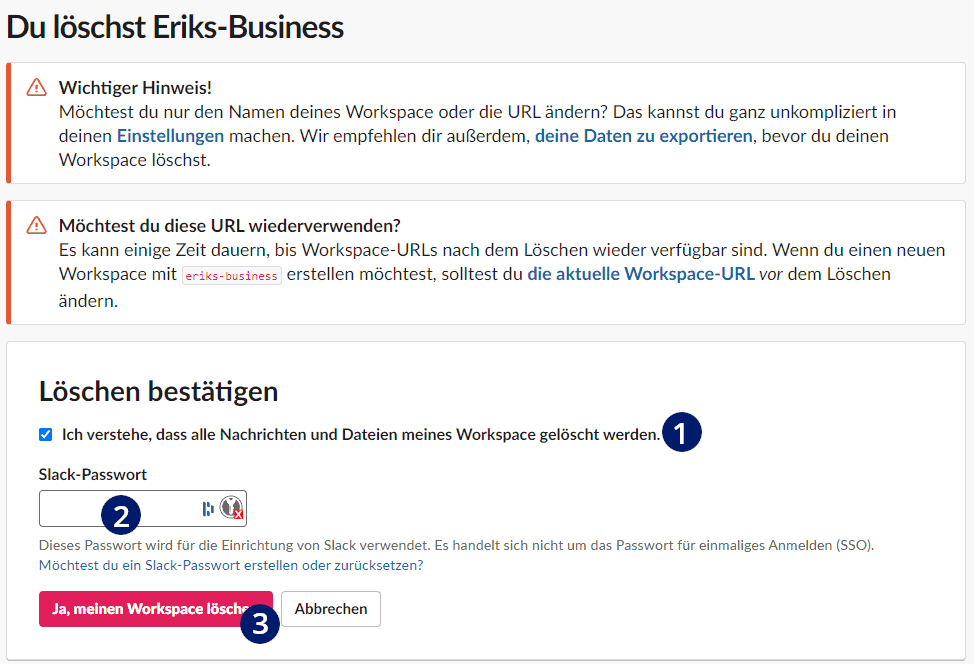Click 'Möchtest du diese URL wiederverwenden?' heading
Viewport: 974px width, 664px height.
(230, 225)
